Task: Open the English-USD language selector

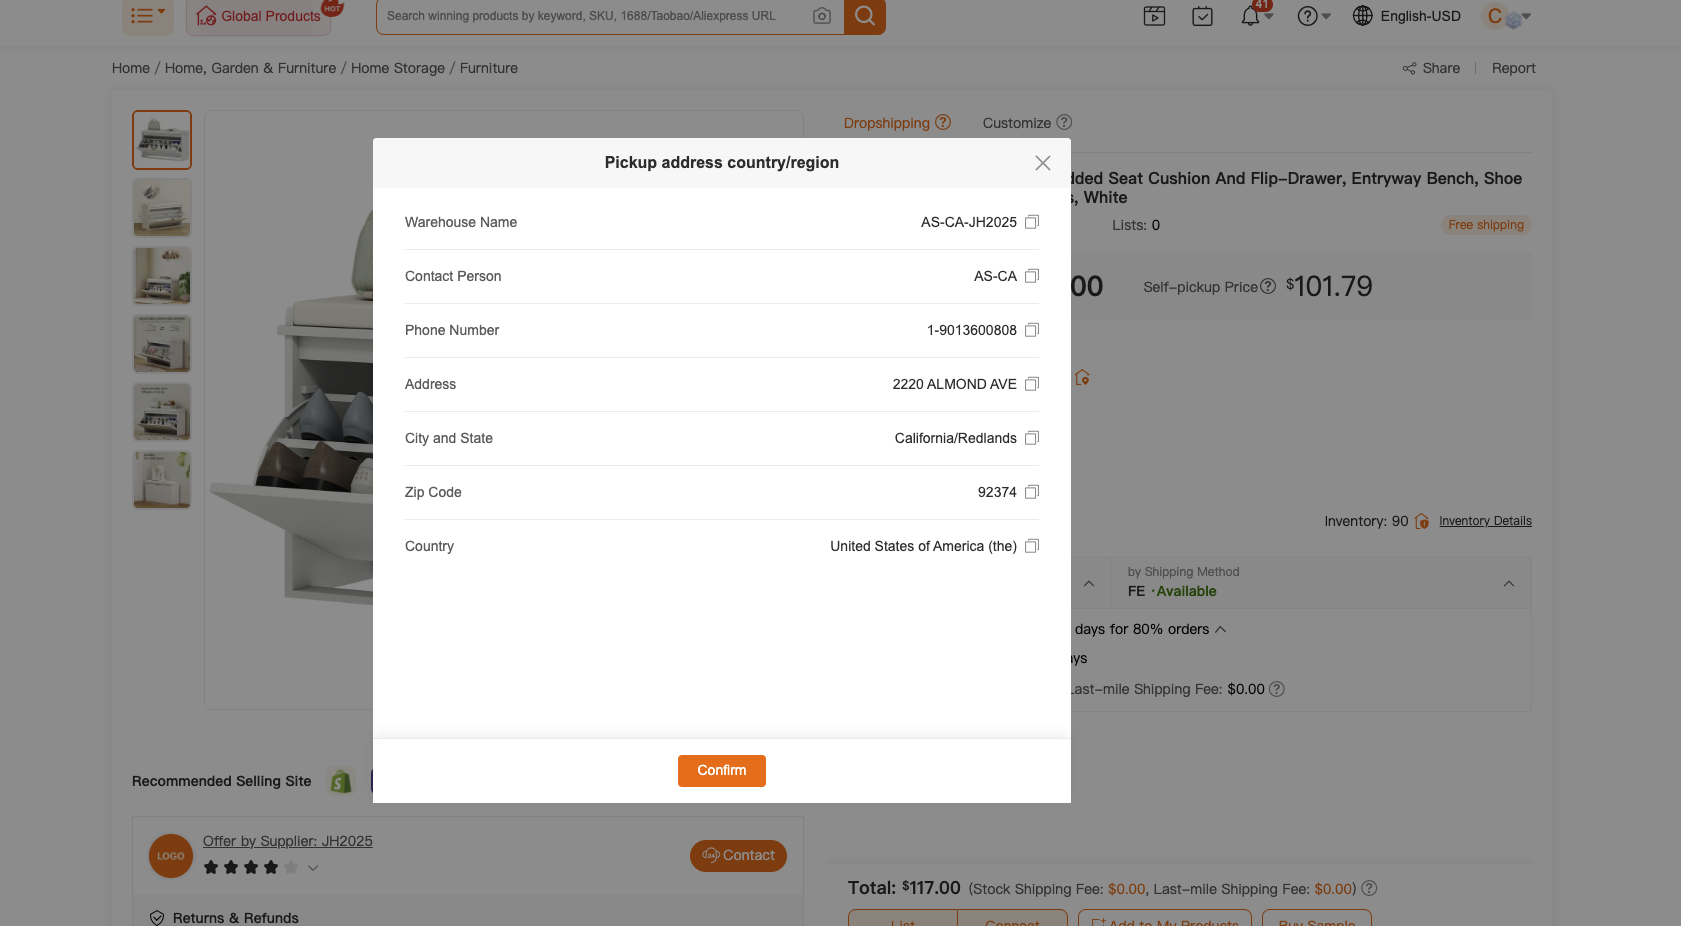Action: pos(1407,16)
